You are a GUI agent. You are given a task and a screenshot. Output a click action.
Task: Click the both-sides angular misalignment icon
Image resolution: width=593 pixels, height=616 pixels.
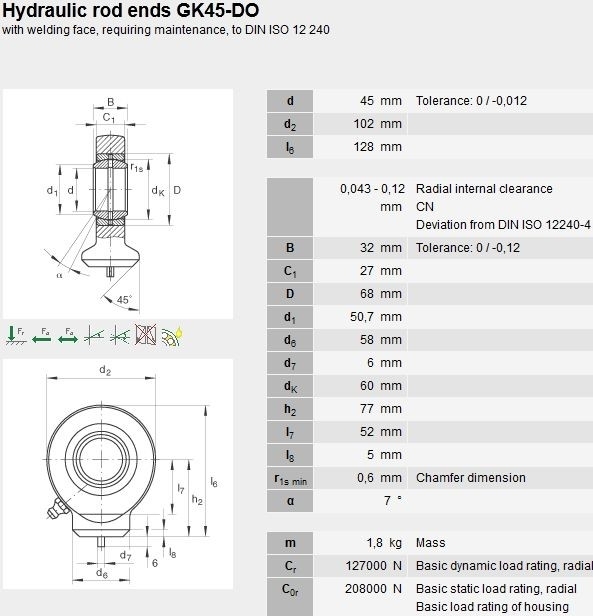coord(120,335)
